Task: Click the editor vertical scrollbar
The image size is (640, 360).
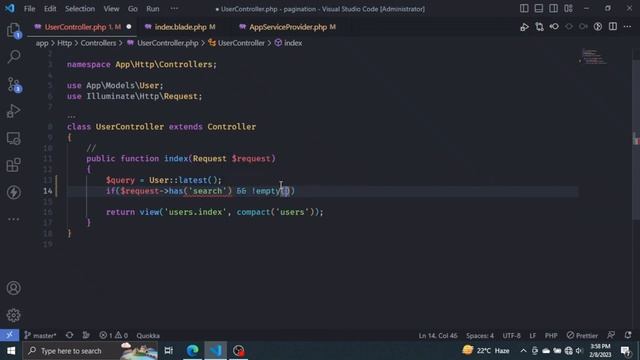Action: pos(636,140)
